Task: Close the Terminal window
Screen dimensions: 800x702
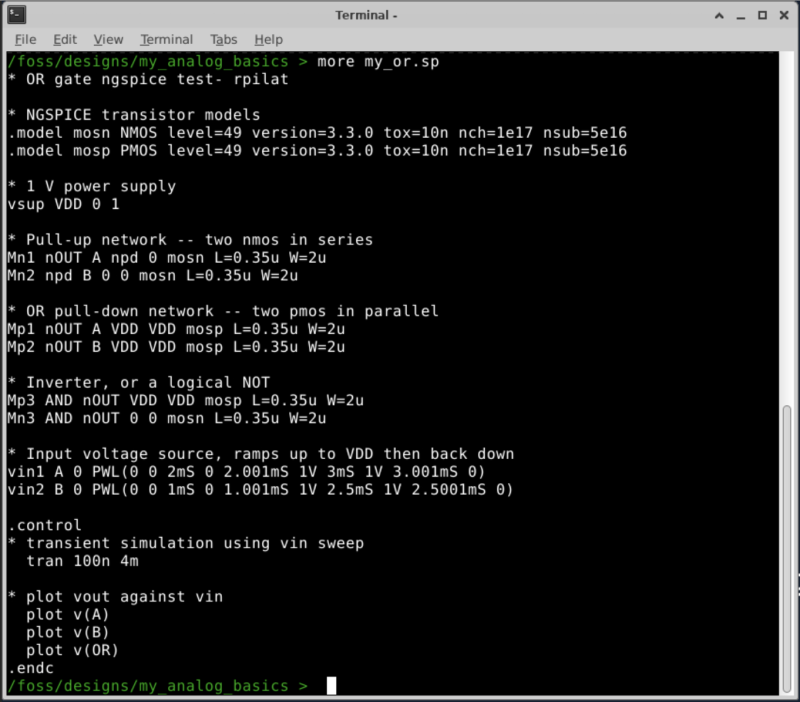Action: (783, 15)
